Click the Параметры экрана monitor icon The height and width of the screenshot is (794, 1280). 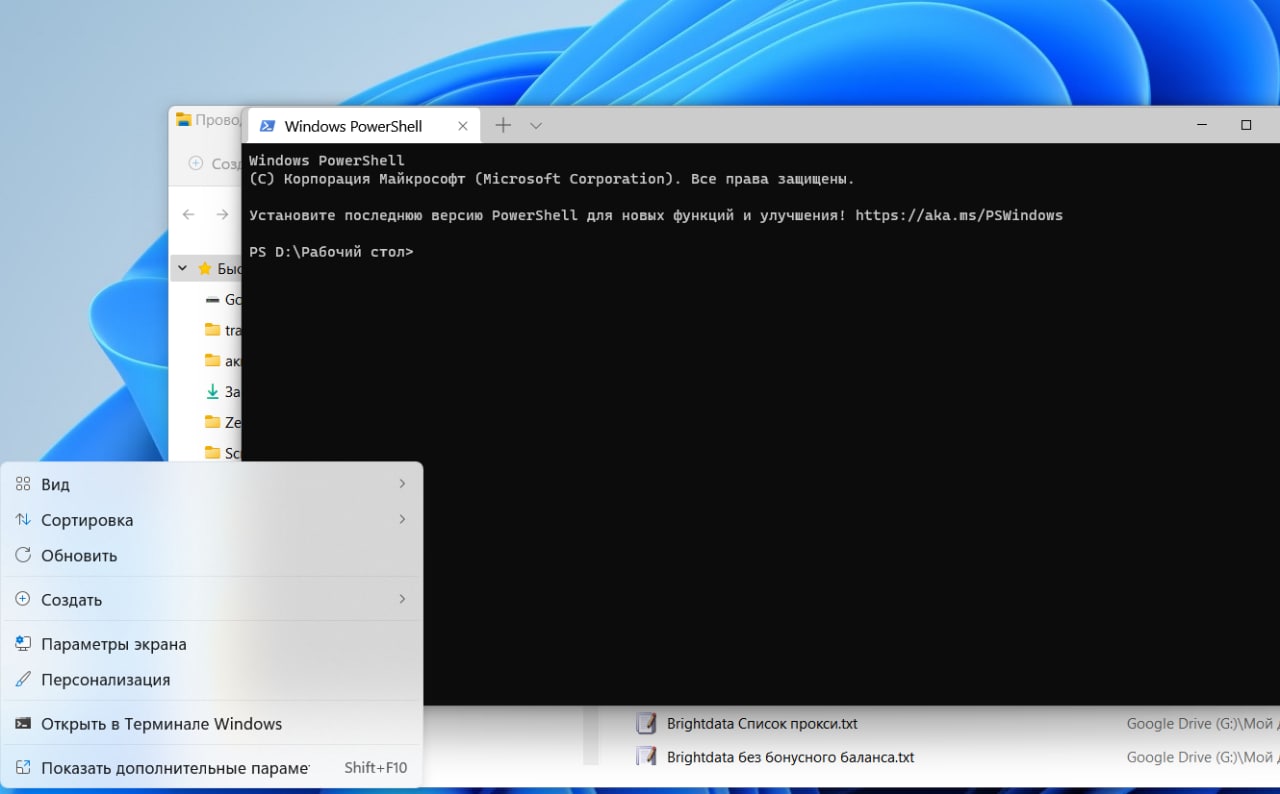point(23,644)
